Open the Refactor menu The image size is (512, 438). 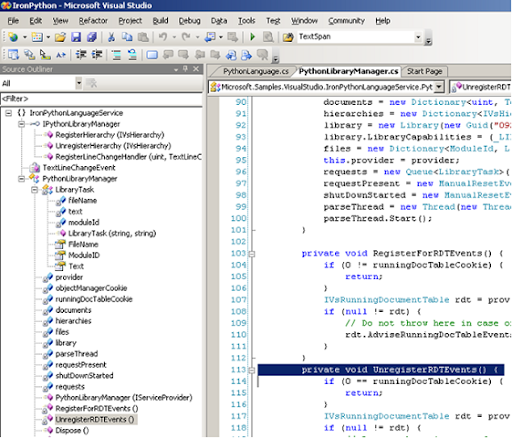pyautogui.click(x=93, y=21)
